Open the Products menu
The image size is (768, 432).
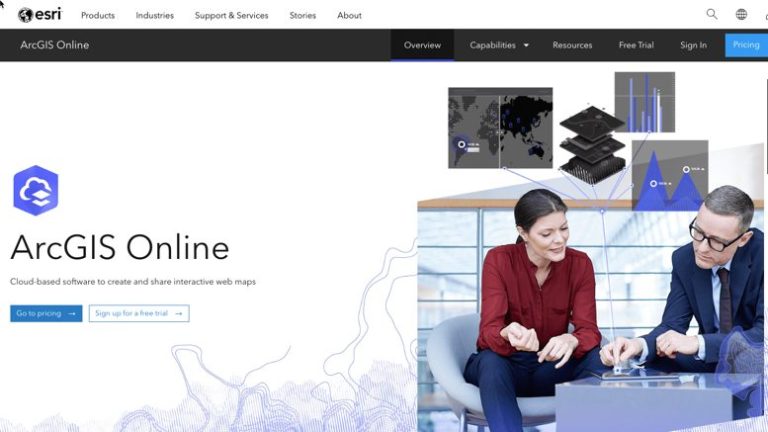98,15
